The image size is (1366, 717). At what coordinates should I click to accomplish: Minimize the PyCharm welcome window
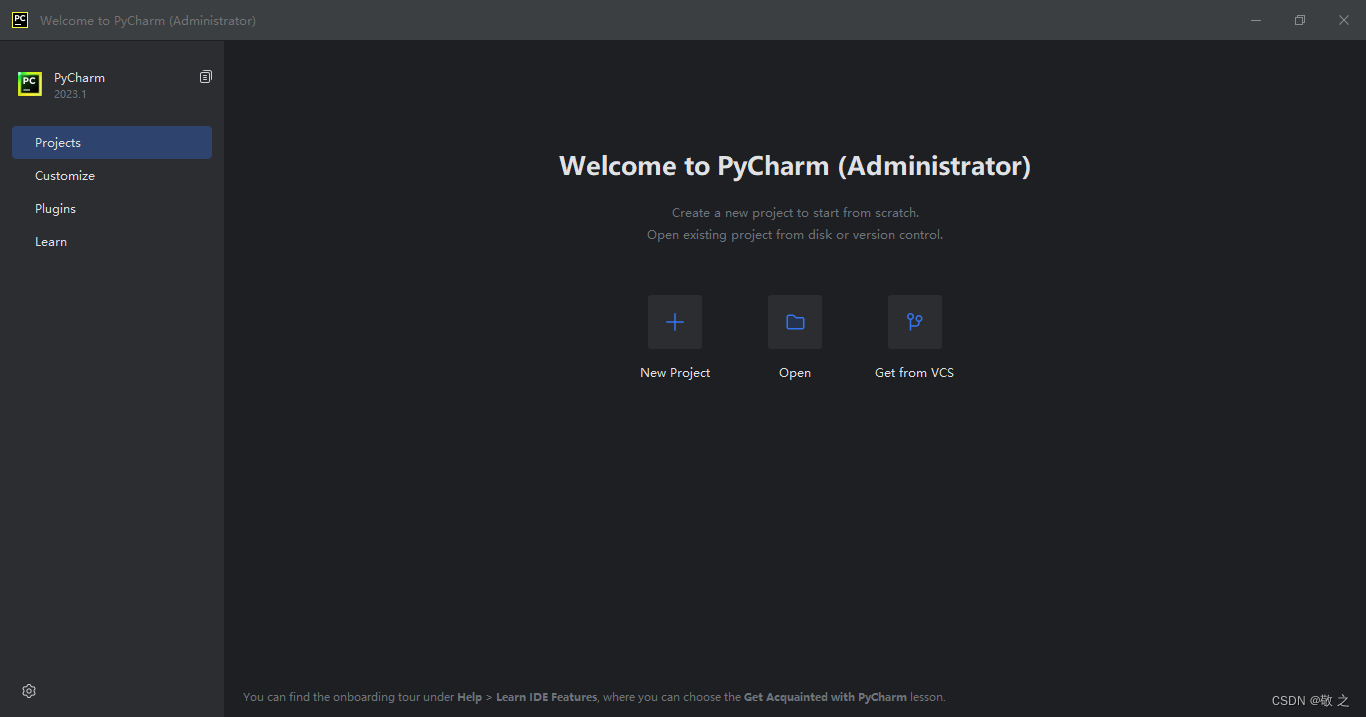(x=1256, y=20)
